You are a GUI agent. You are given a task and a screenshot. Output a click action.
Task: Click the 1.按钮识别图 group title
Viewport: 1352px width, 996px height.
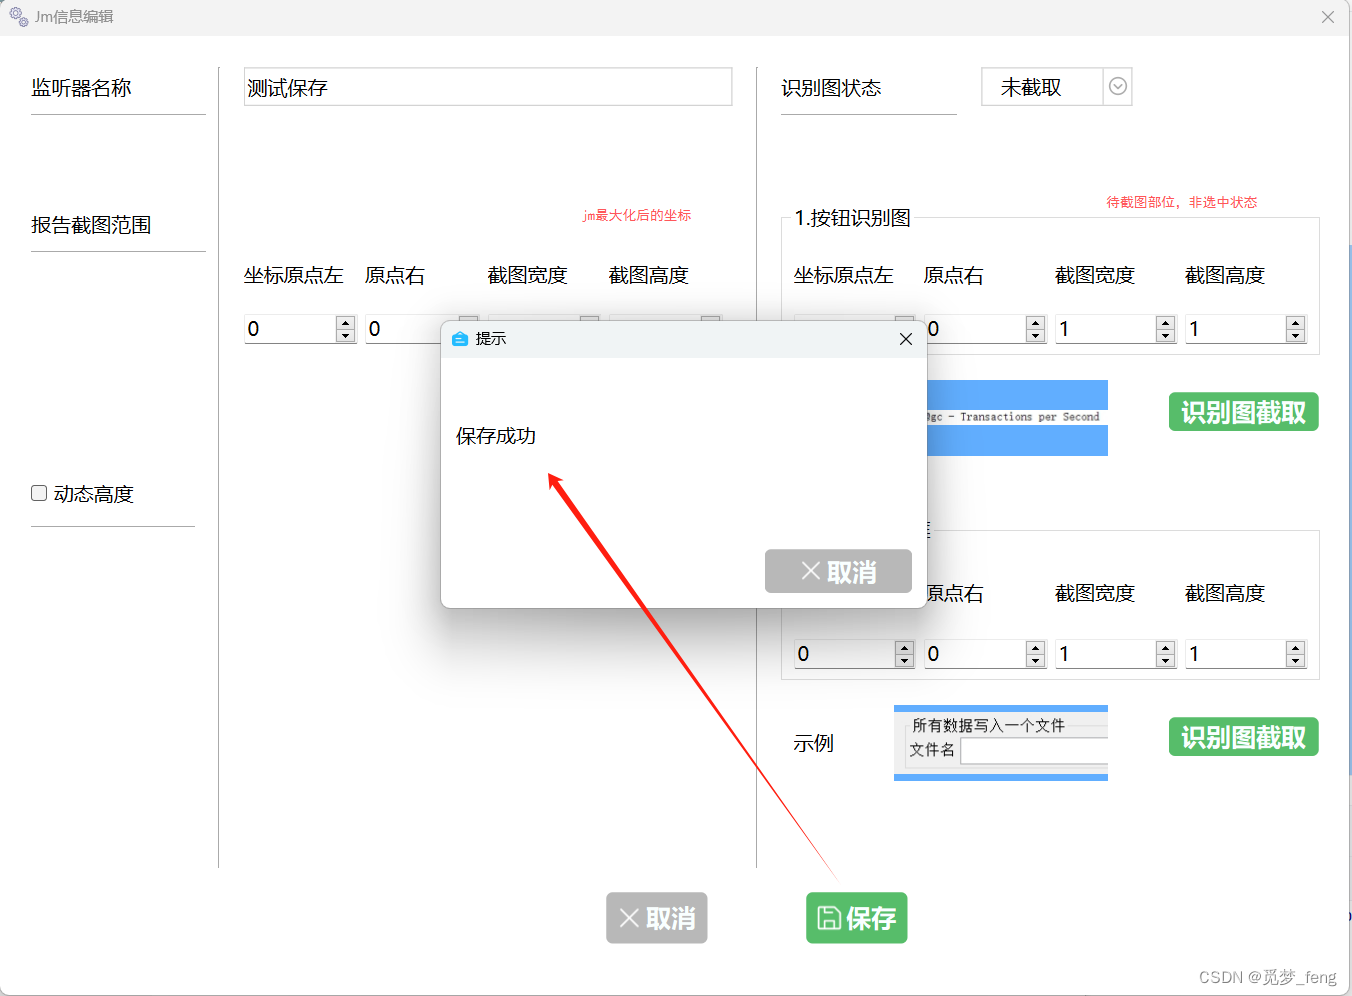coord(852,218)
